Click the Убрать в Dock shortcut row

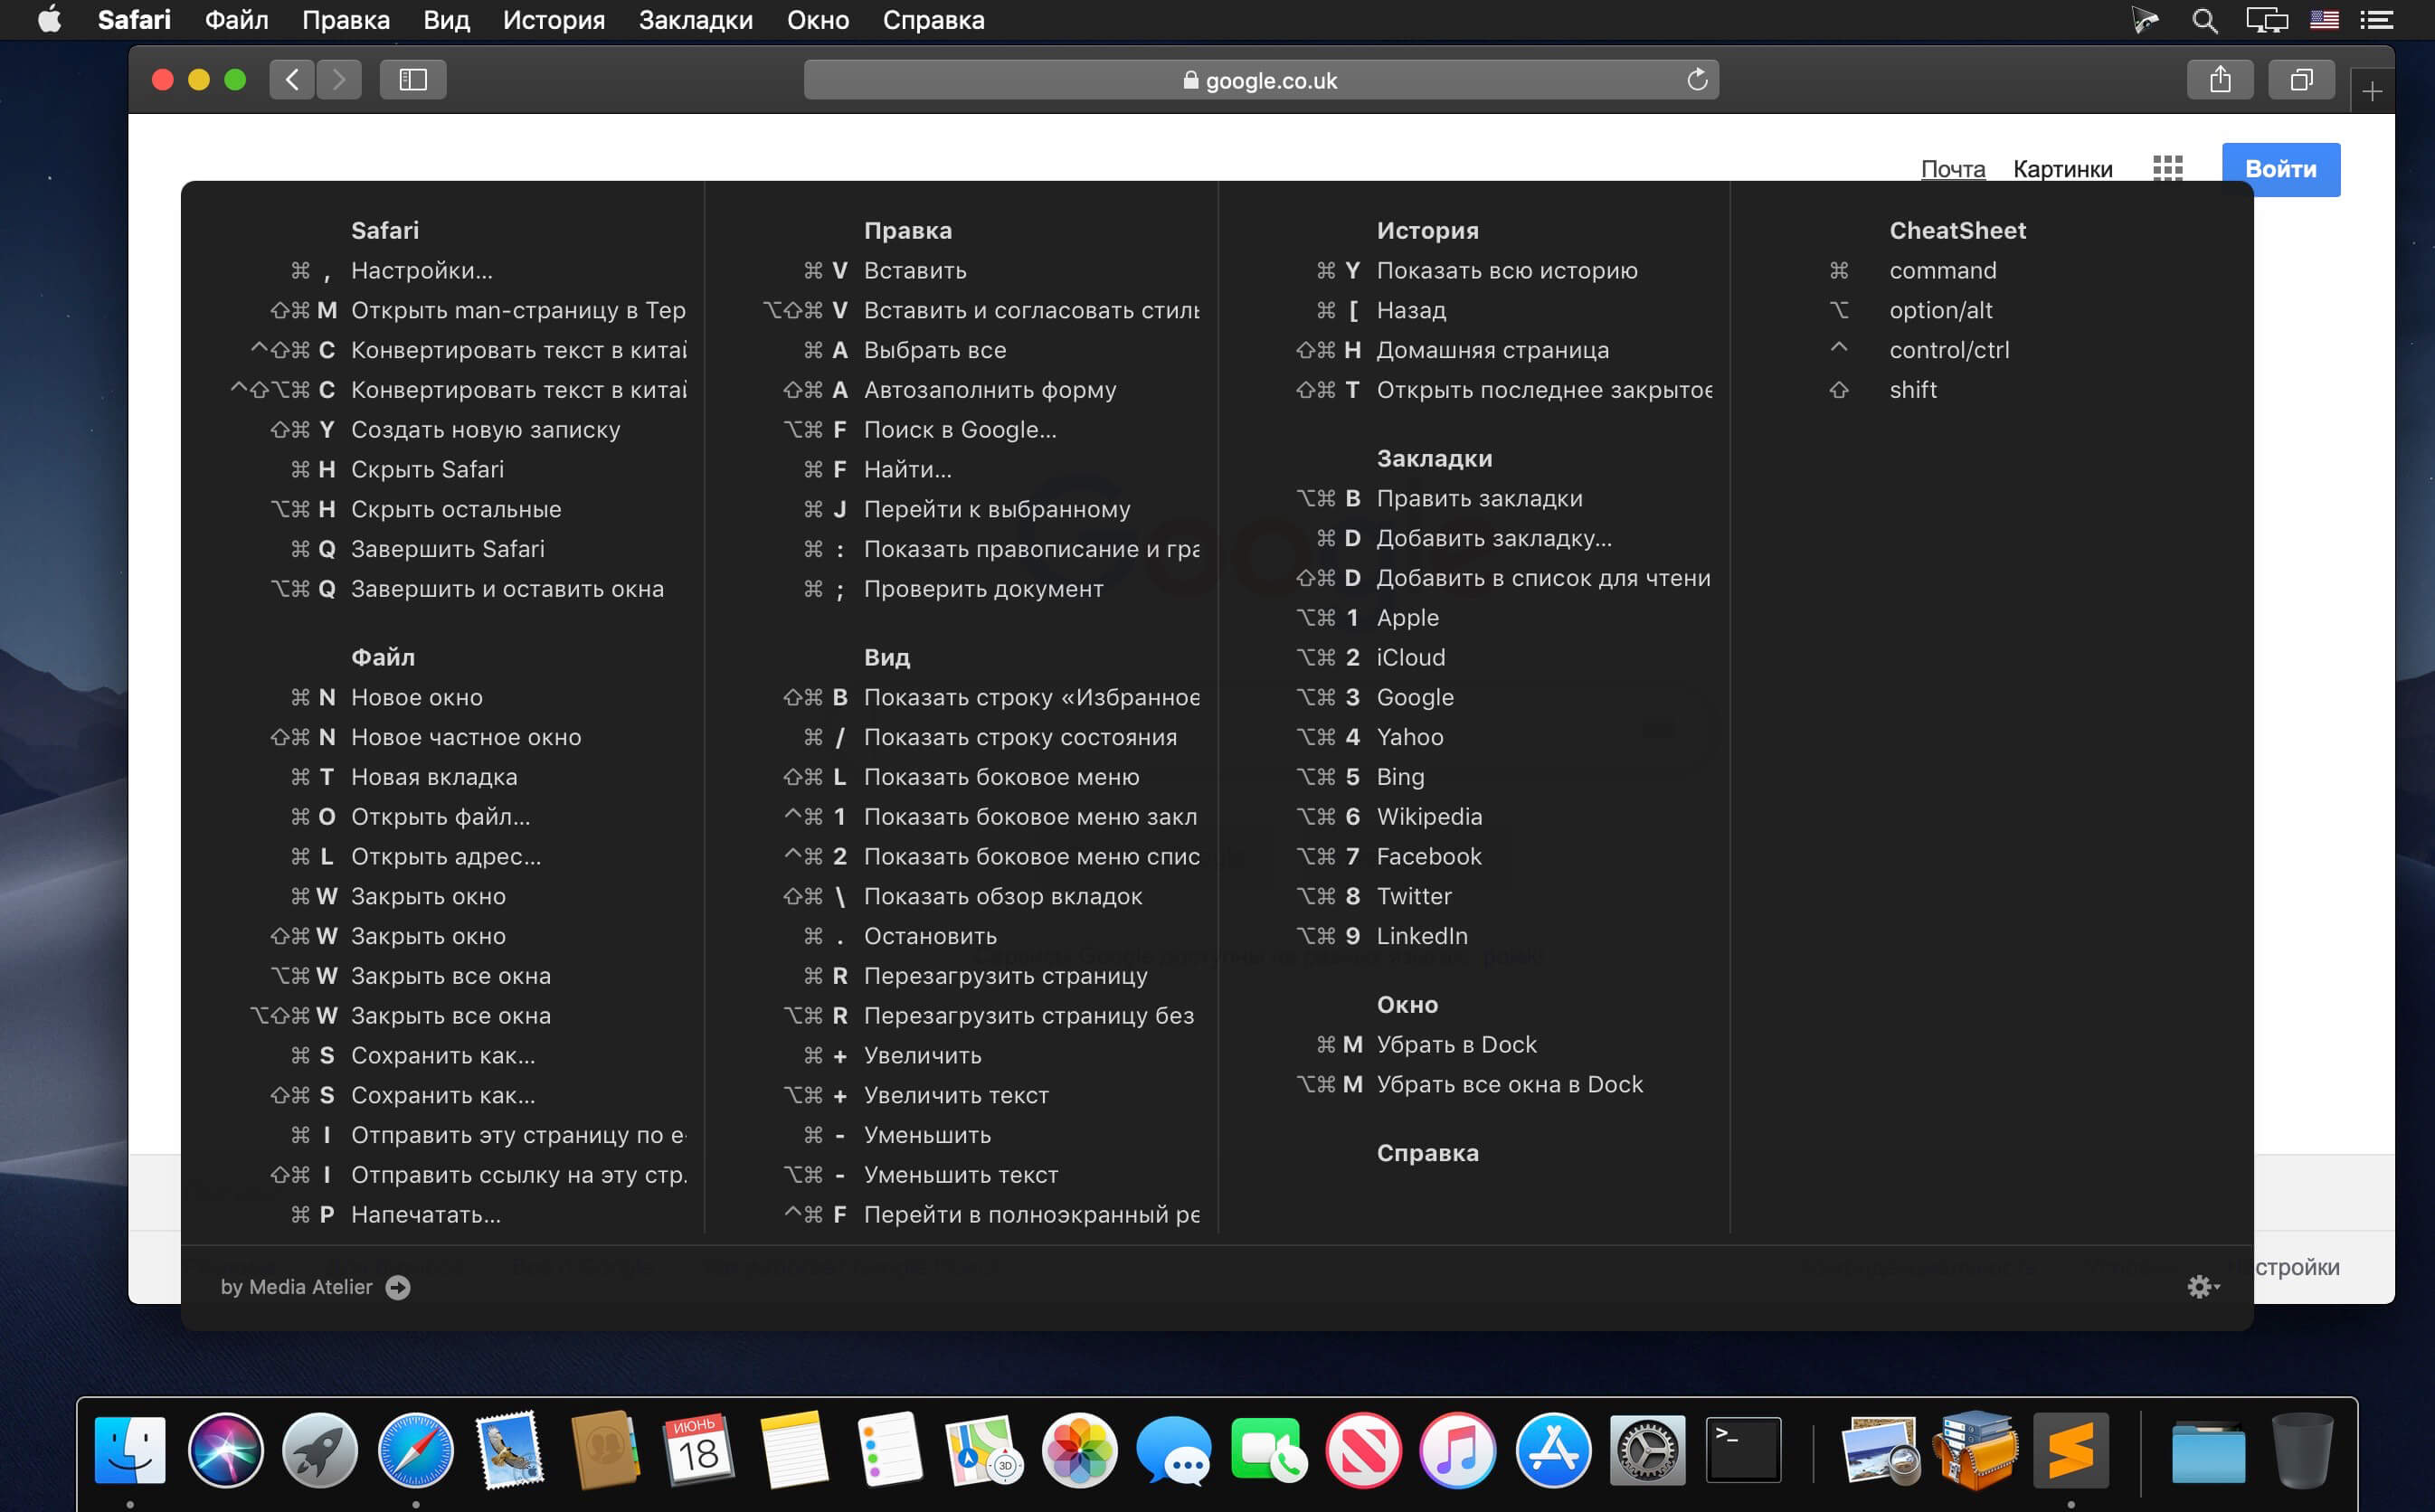point(1426,1045)
